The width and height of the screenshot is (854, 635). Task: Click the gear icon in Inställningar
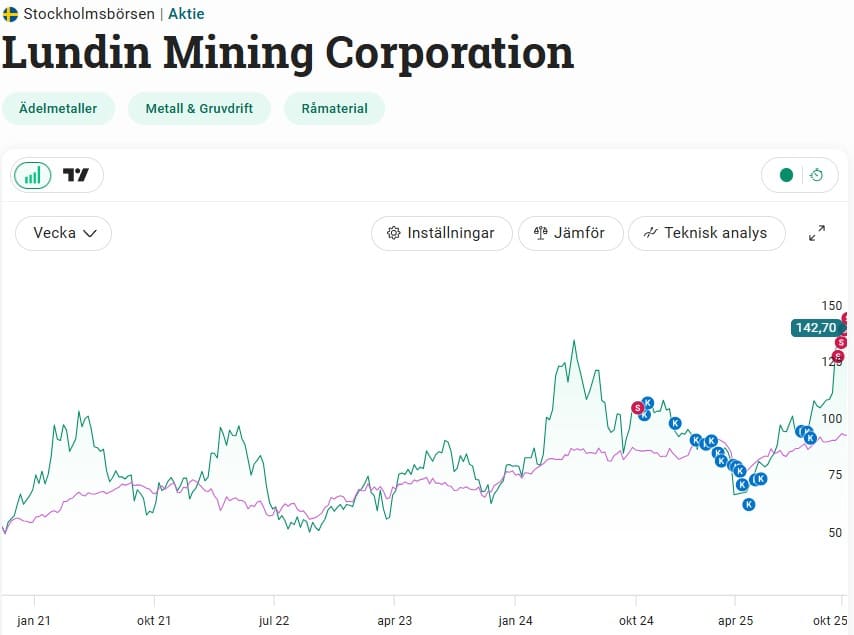pos(394,233)
